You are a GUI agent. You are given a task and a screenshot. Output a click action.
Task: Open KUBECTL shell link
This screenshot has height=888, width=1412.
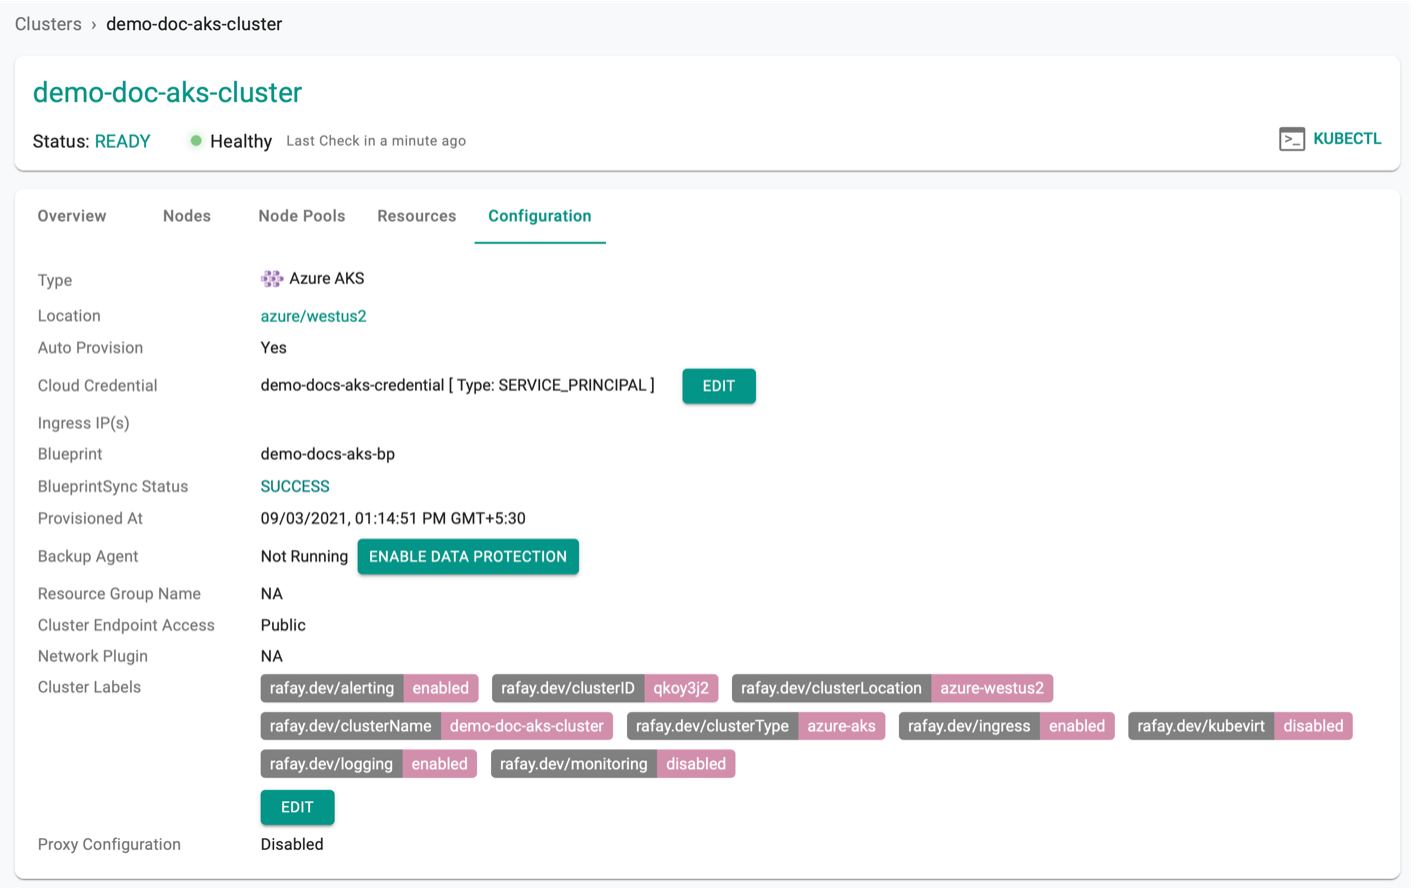1347,139
